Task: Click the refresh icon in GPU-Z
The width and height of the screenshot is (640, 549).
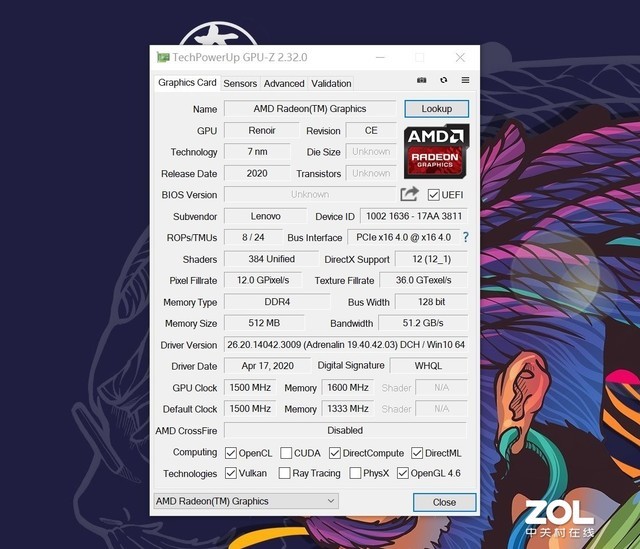Action: click(x=444, y=80)
